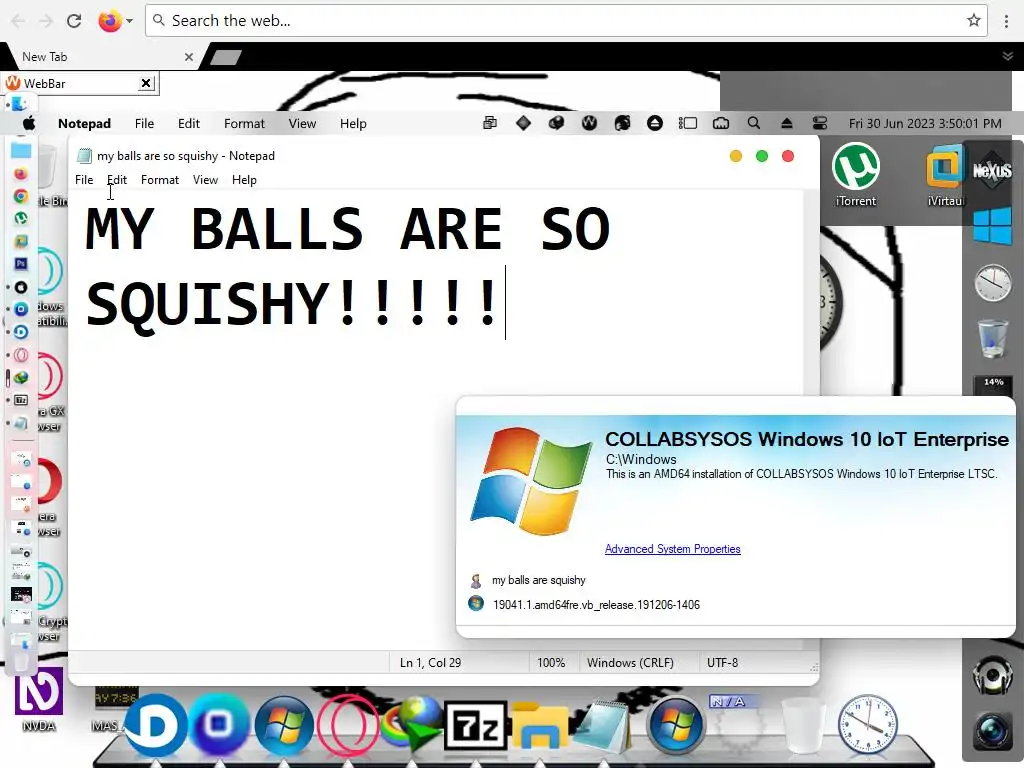1024x768 pixels.
Task: Click the network port menu bar icon
Action: [x=721, y=123]
